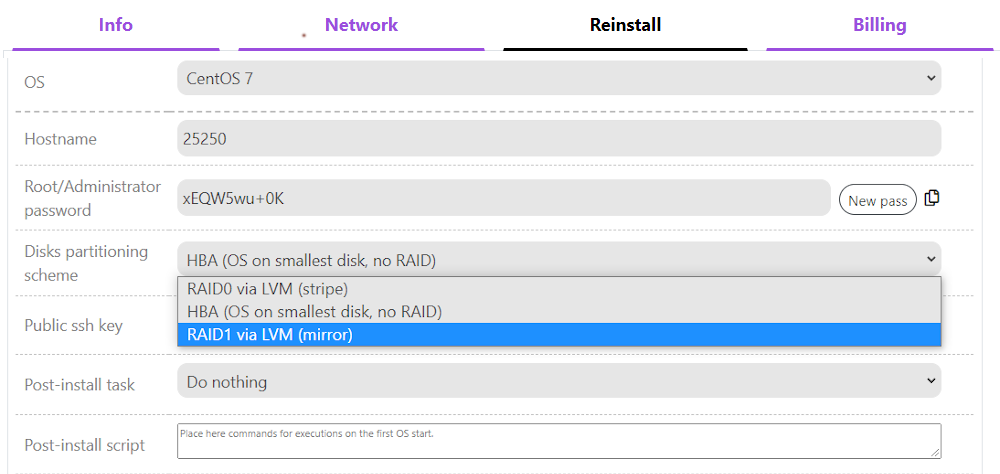Expand the Post-install task dropdown

(x=558, y=381)
